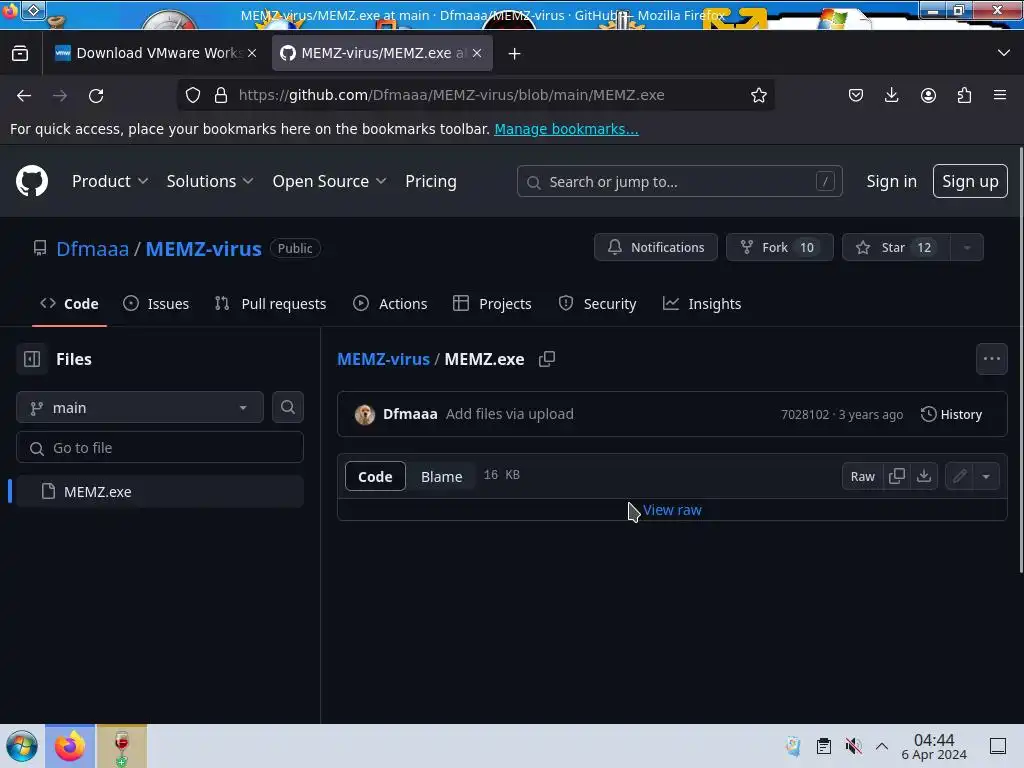Click the wine glass taskbar icon

click(x=121, y=746)
